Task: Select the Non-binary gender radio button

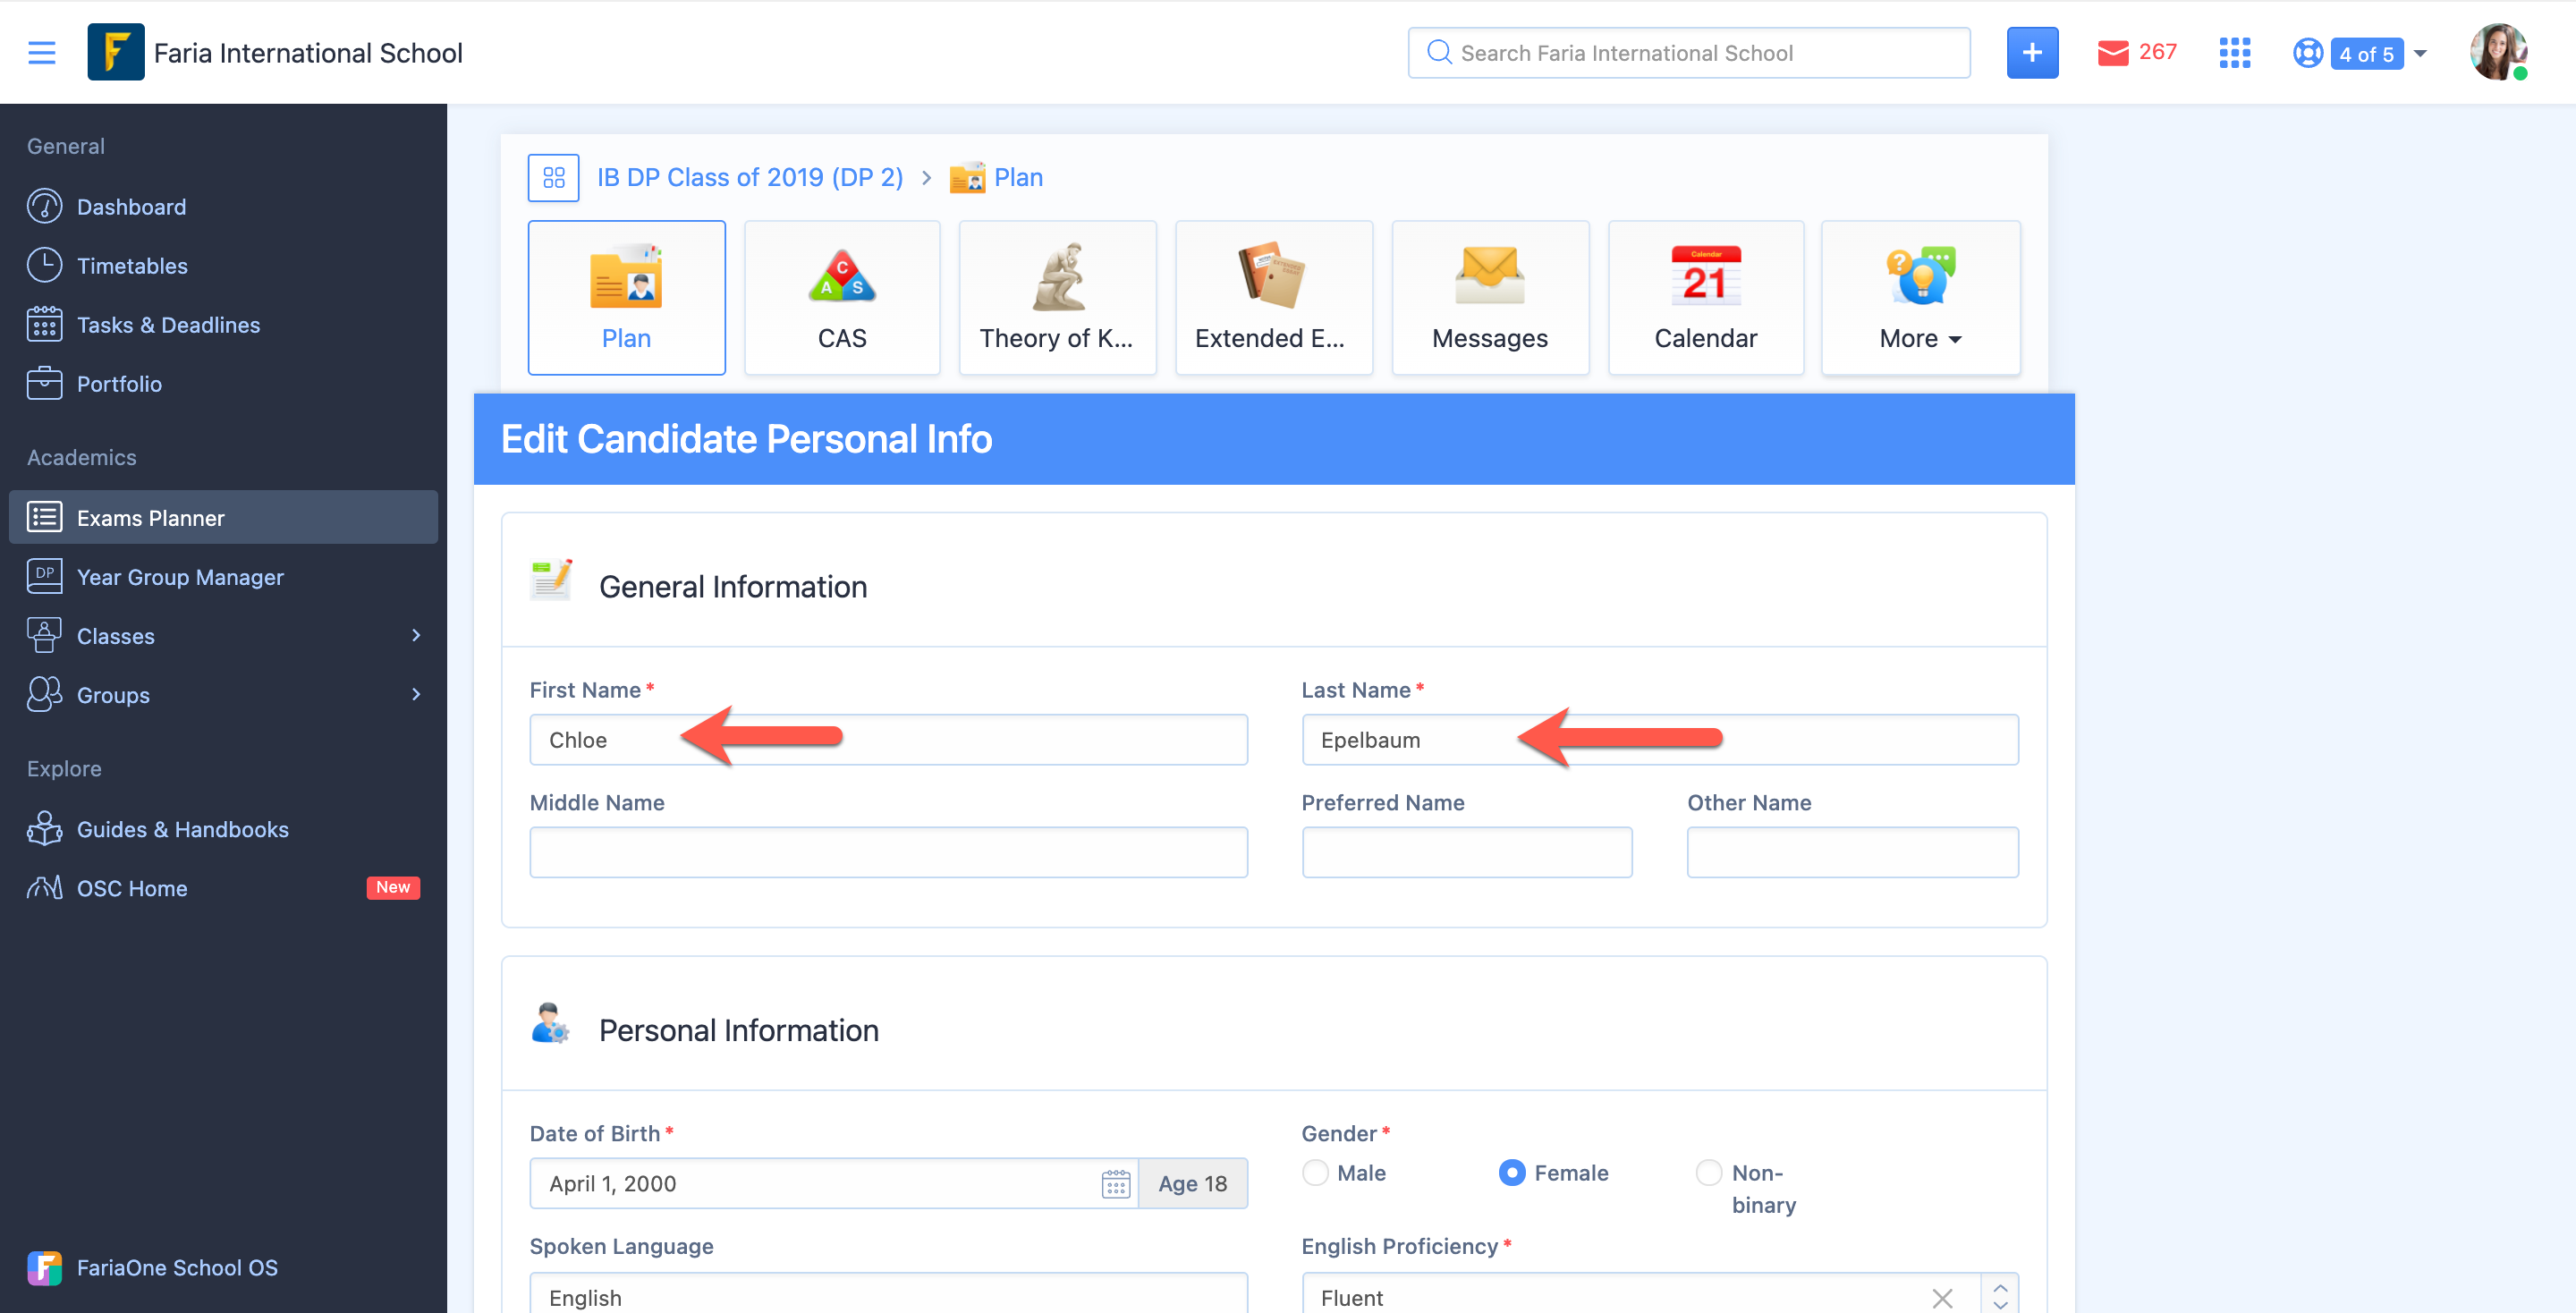Action: pos(1709,1173)
